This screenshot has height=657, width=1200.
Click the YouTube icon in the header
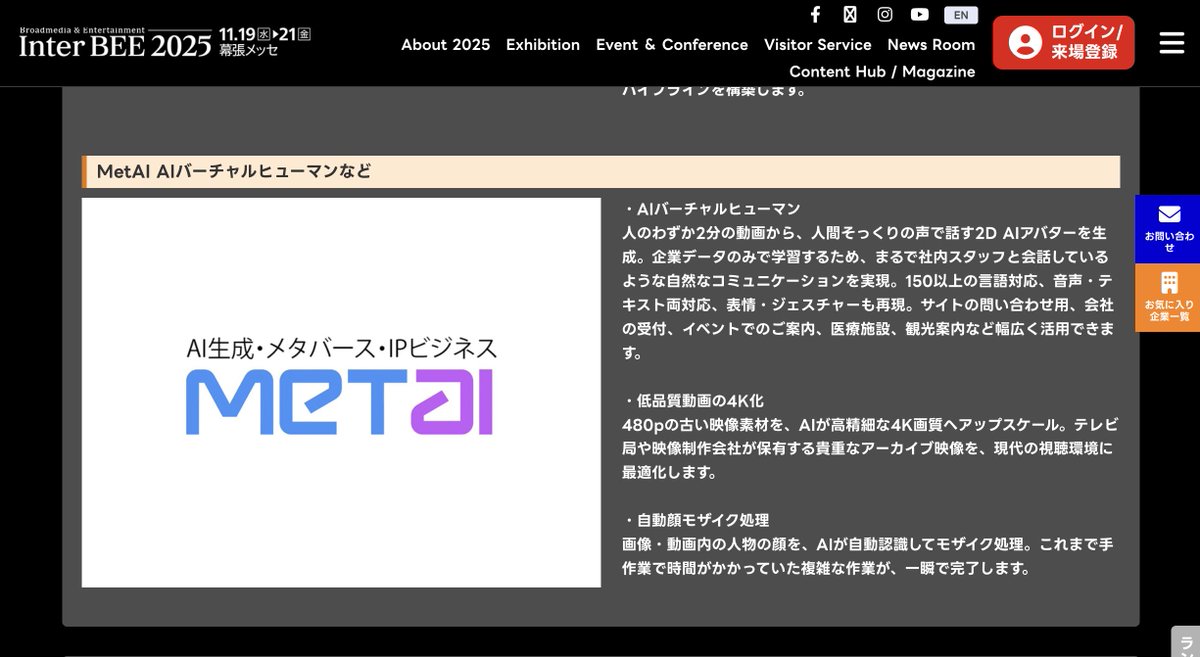coord(920,14)
